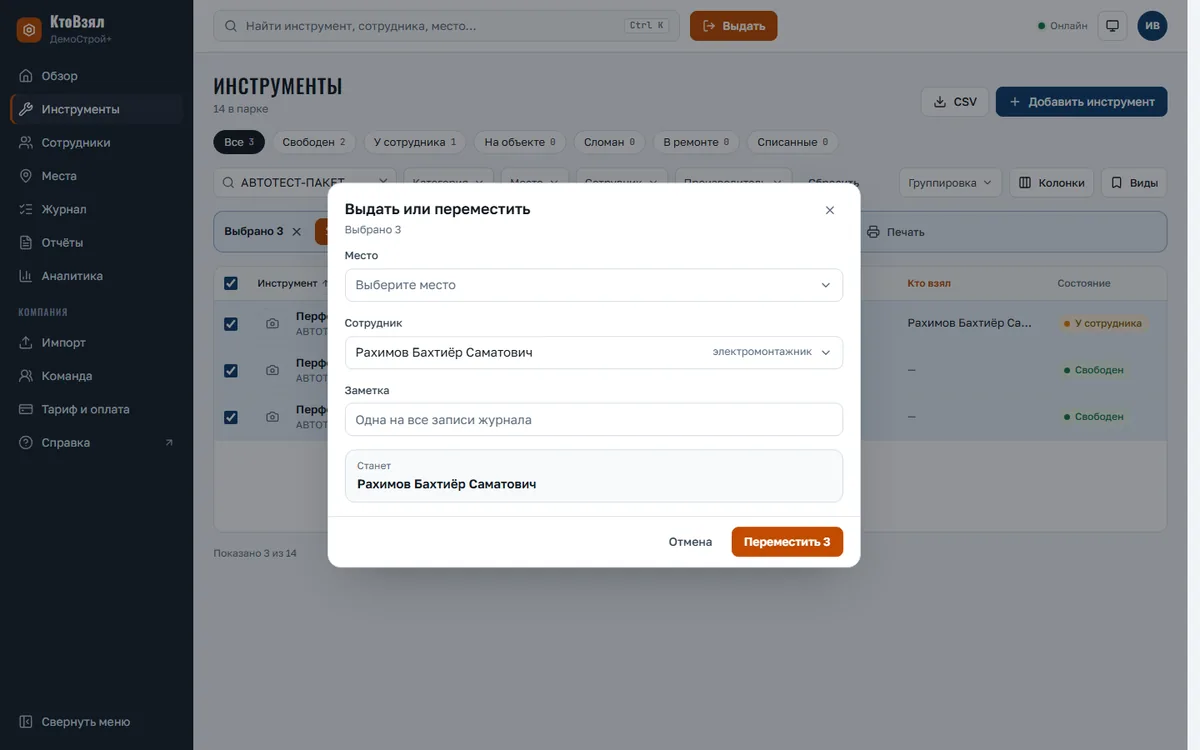Select the Все filter tab
Viewport: 1200px width, 750px height.
pyautogui.click(x=239, y=142)
